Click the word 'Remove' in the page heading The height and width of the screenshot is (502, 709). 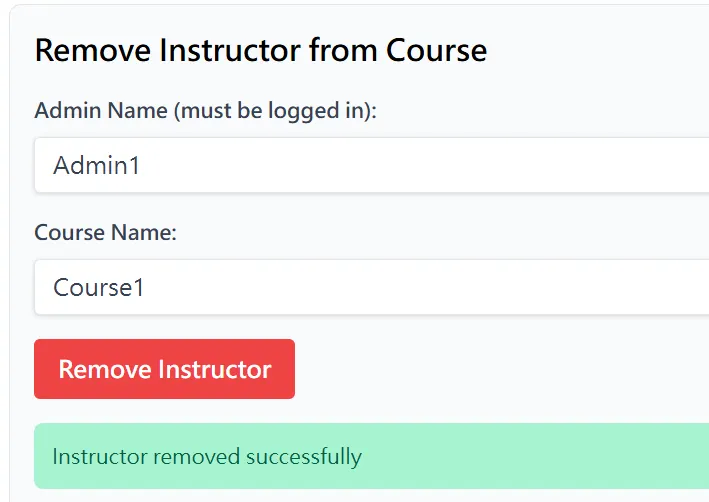(x=85, y=50)
